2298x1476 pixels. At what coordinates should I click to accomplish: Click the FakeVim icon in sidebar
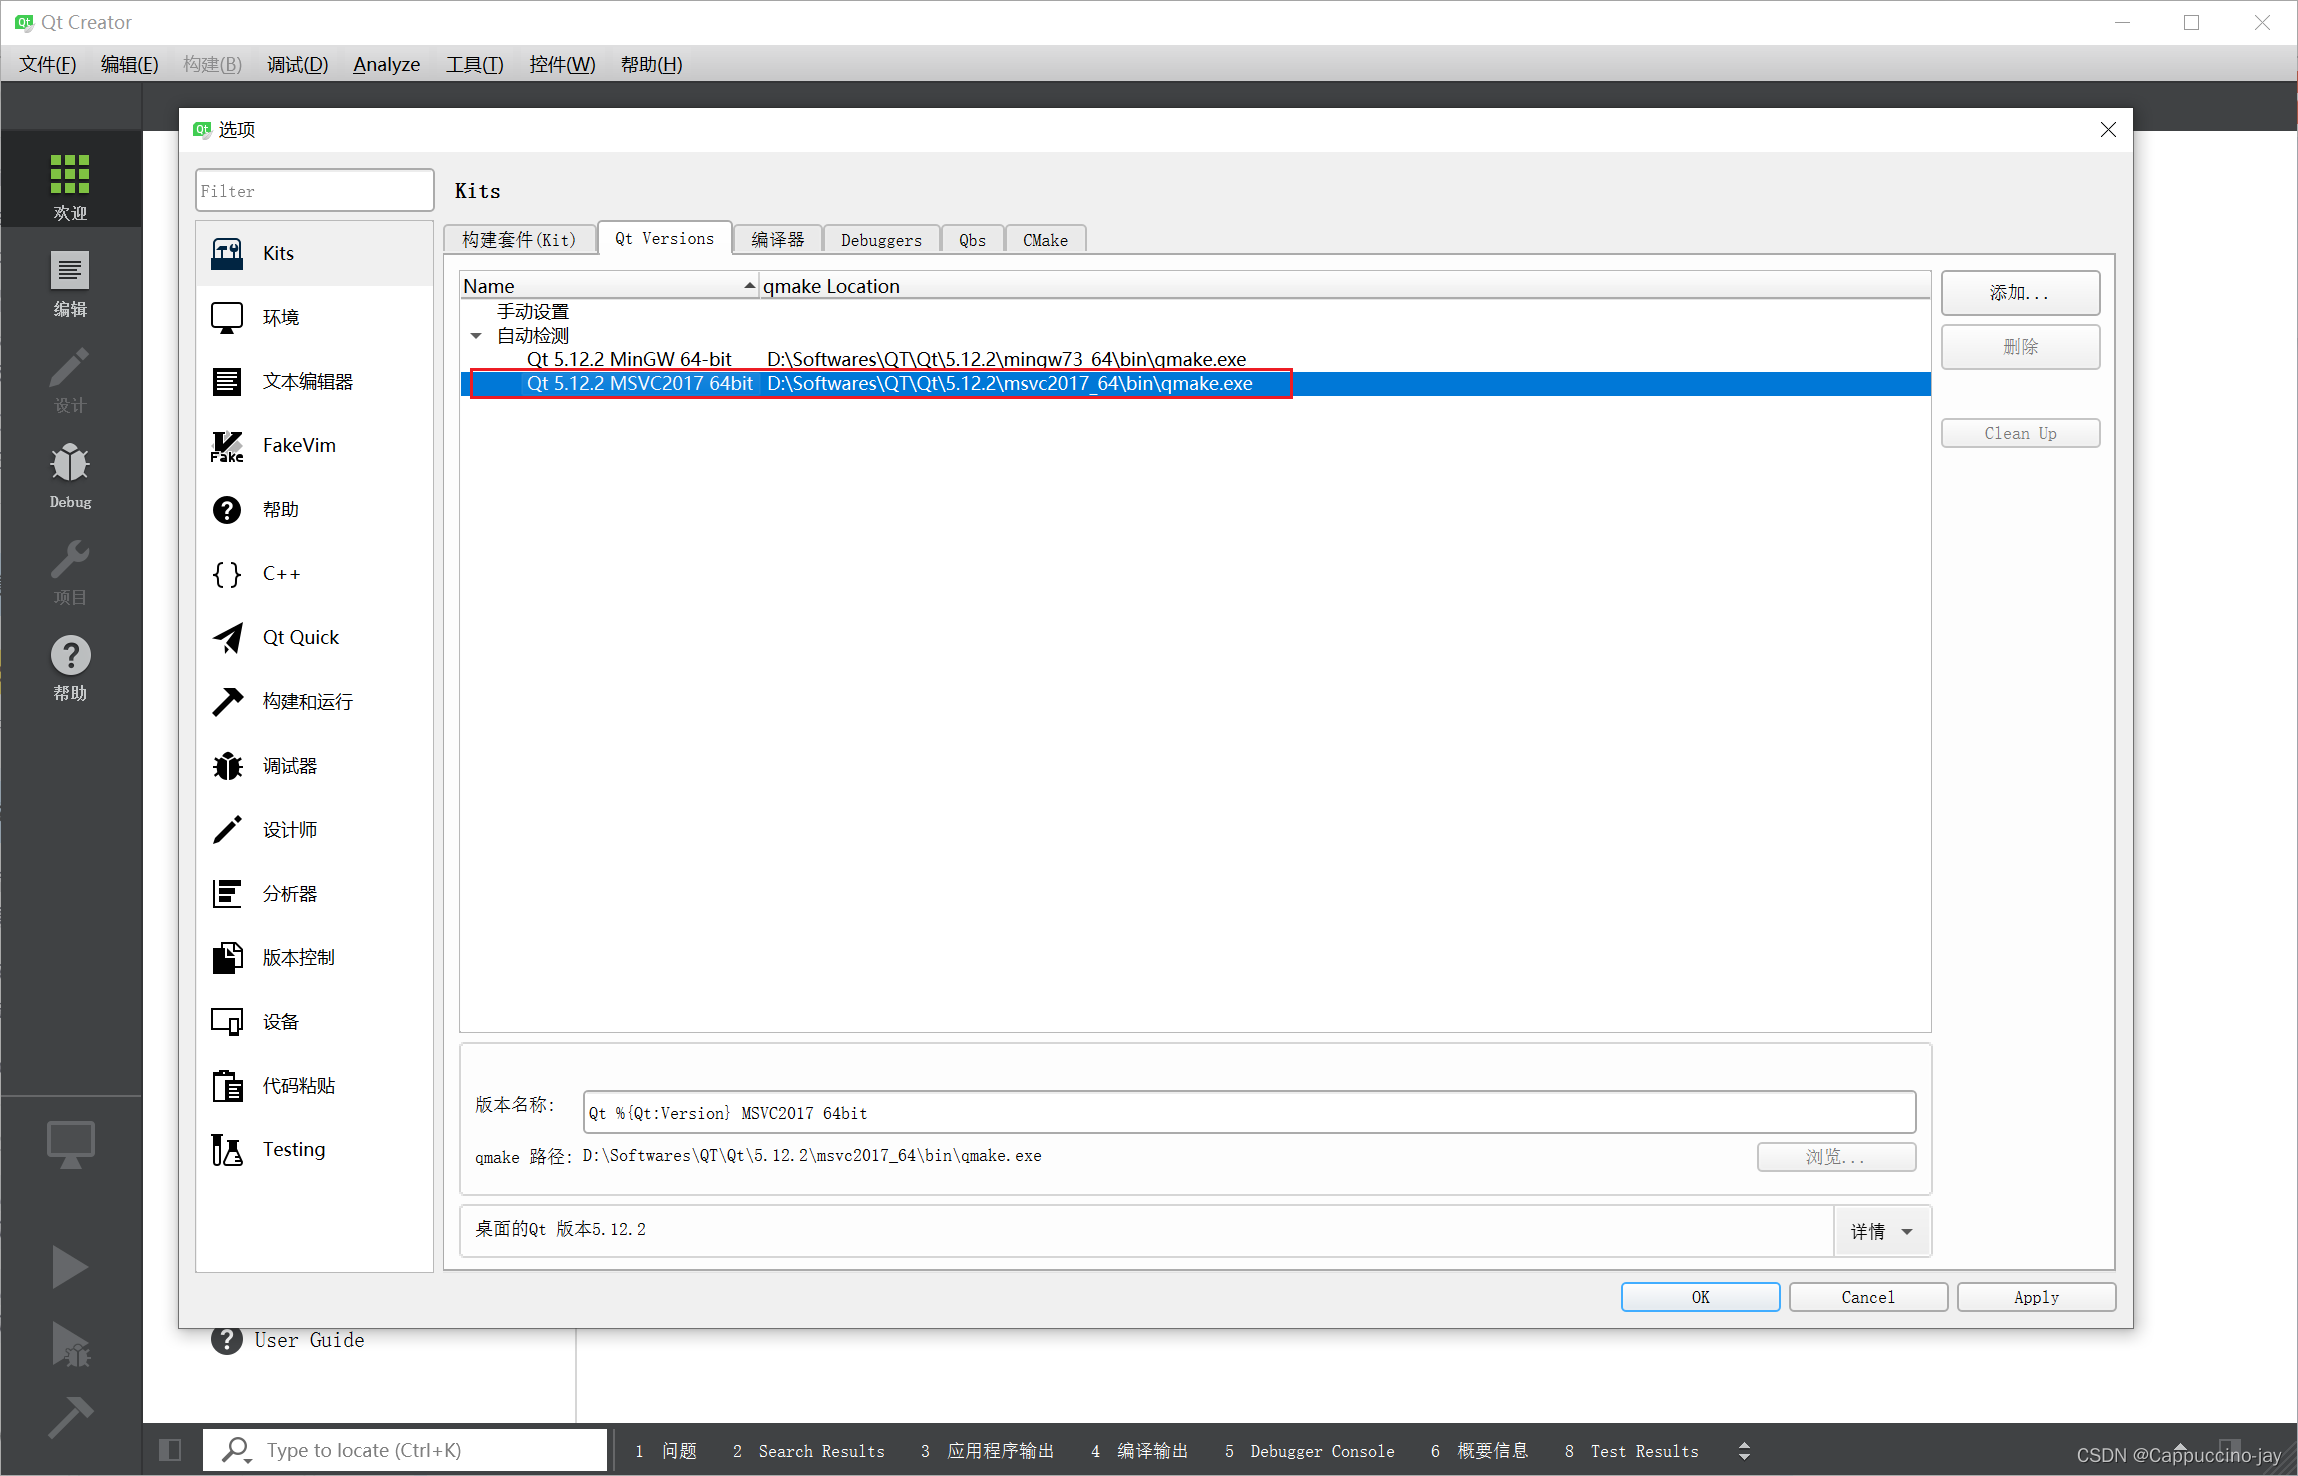point(228,444)
